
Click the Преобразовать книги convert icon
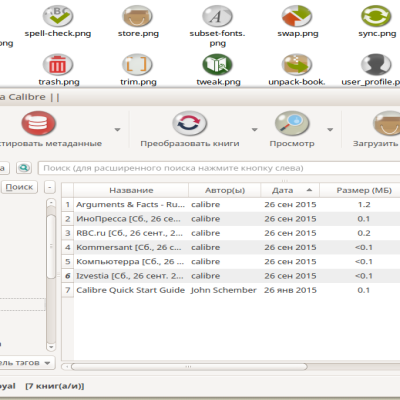pos(190,123)
